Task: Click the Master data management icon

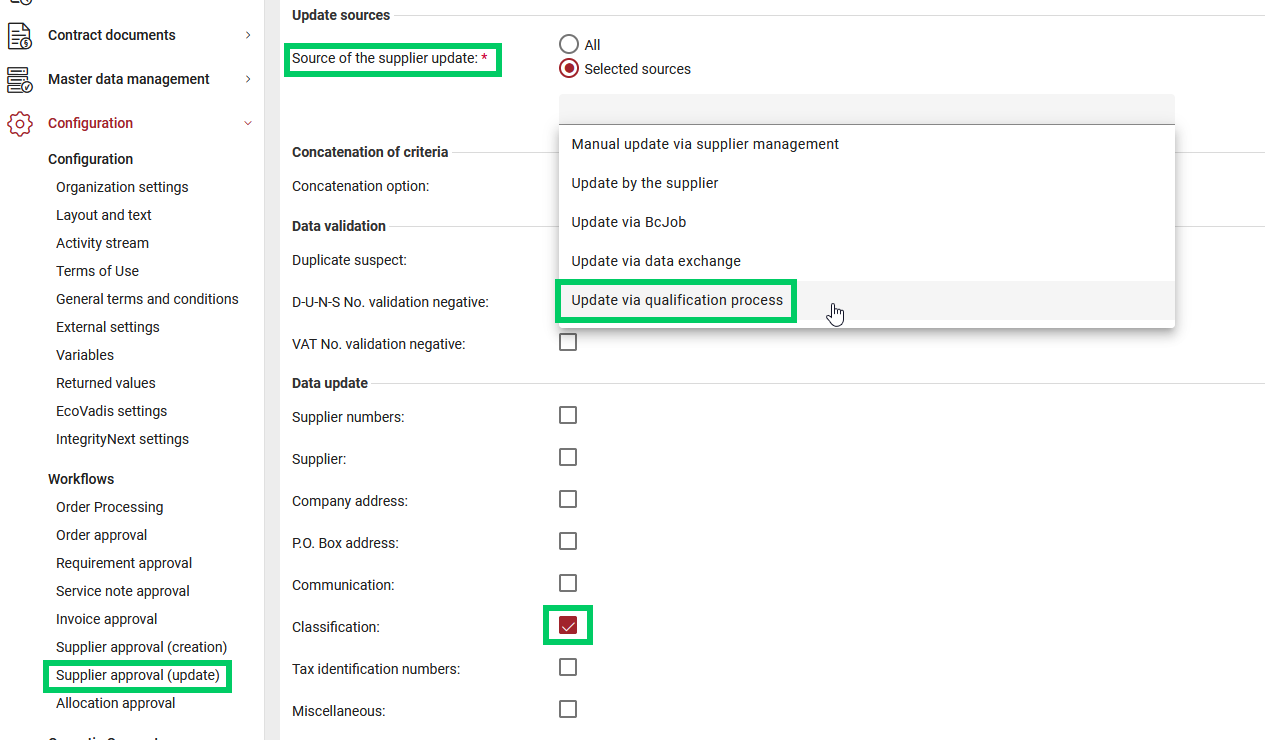Action: click(x=19, y=80)
